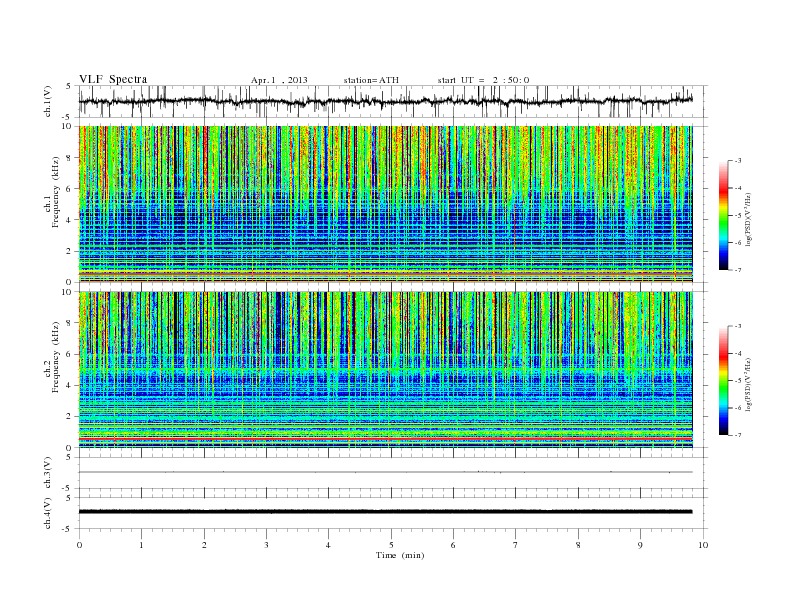This screenshot has height=612, width=792.
Task: Click ch.1 colorbar label 'log(PSD)(V²/Hz)'
Action: point(748,220)
